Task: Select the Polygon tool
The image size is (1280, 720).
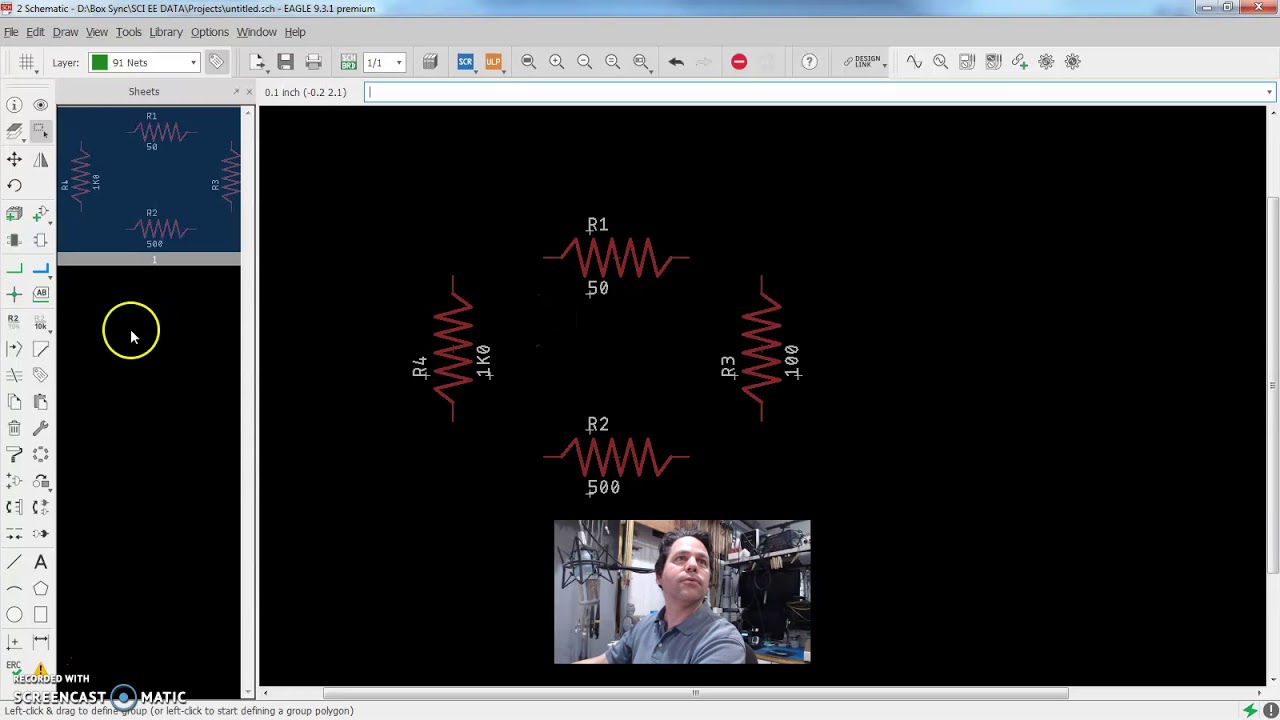Action: click(40, 589)
